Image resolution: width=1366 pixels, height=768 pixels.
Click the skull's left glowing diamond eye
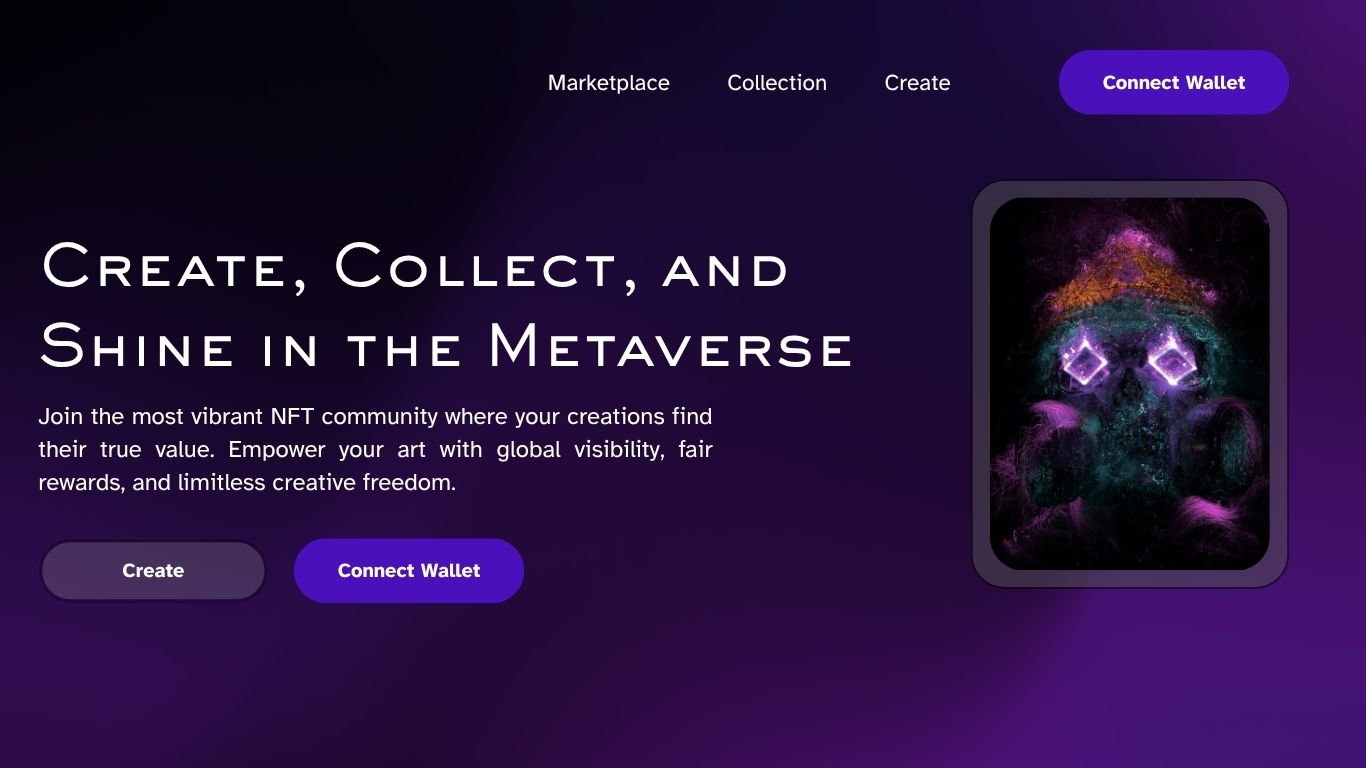(x=1085, y=364)
